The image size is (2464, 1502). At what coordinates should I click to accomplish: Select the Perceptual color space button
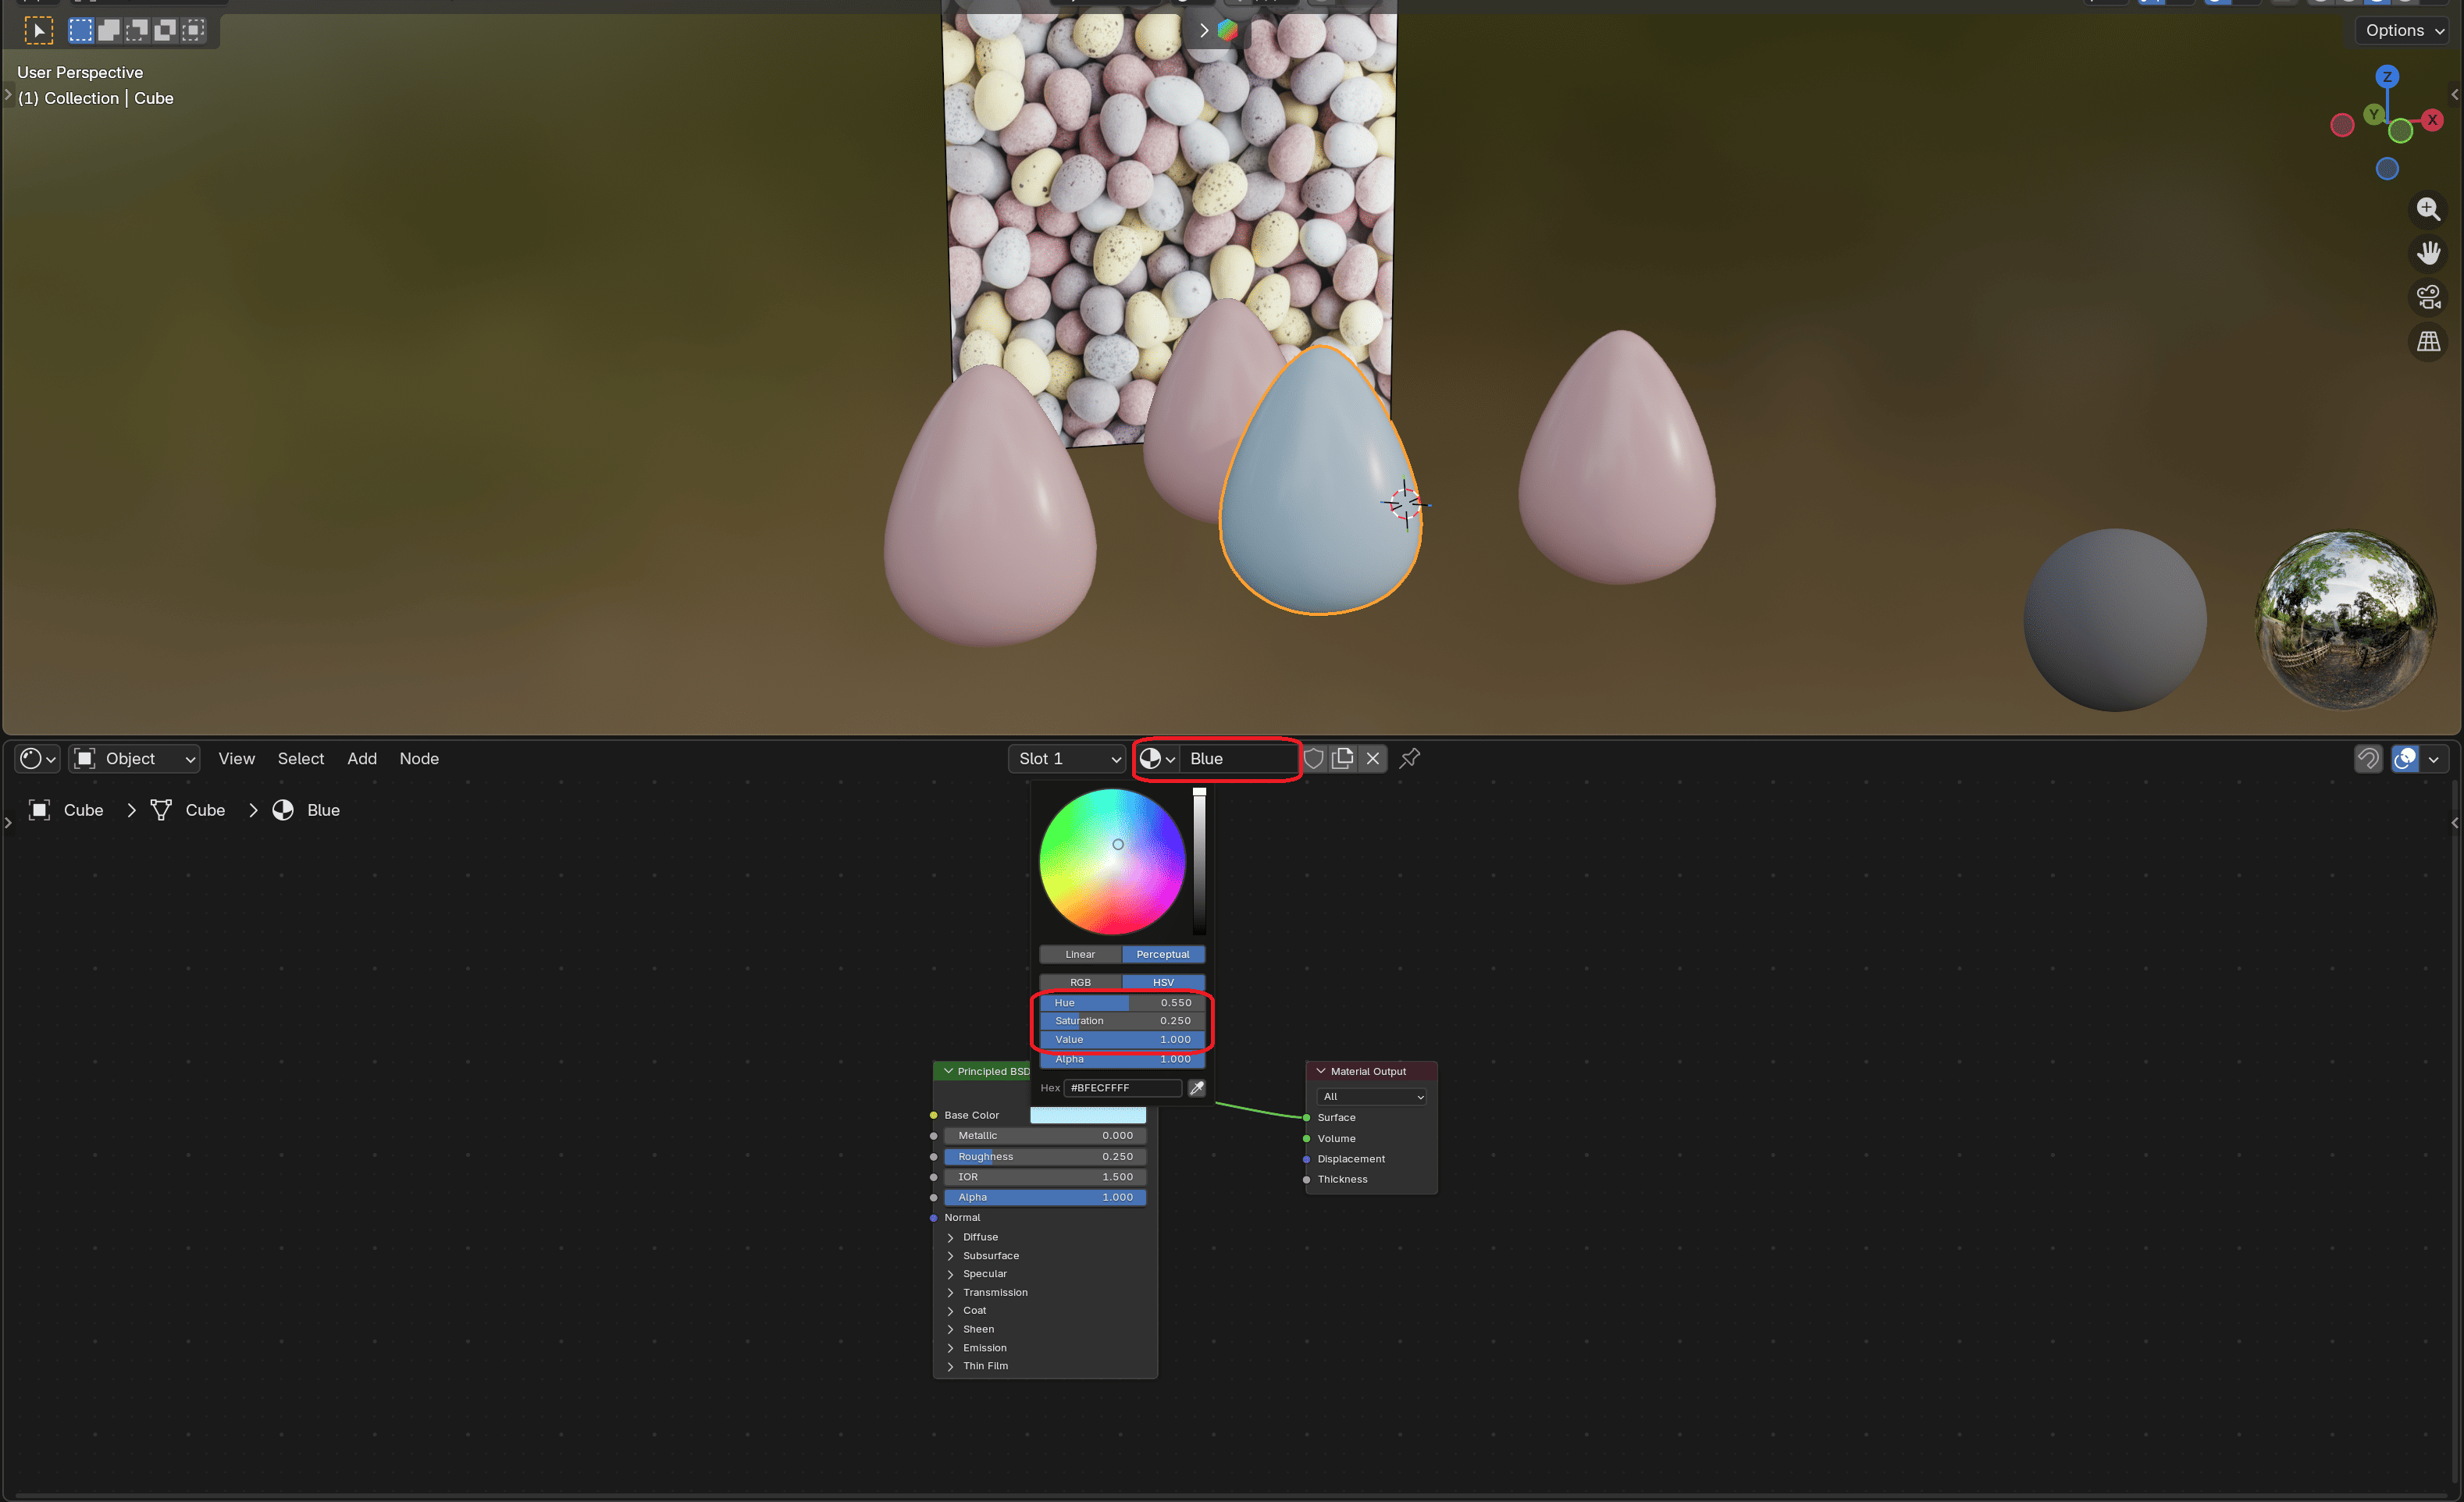point(1163,954)
